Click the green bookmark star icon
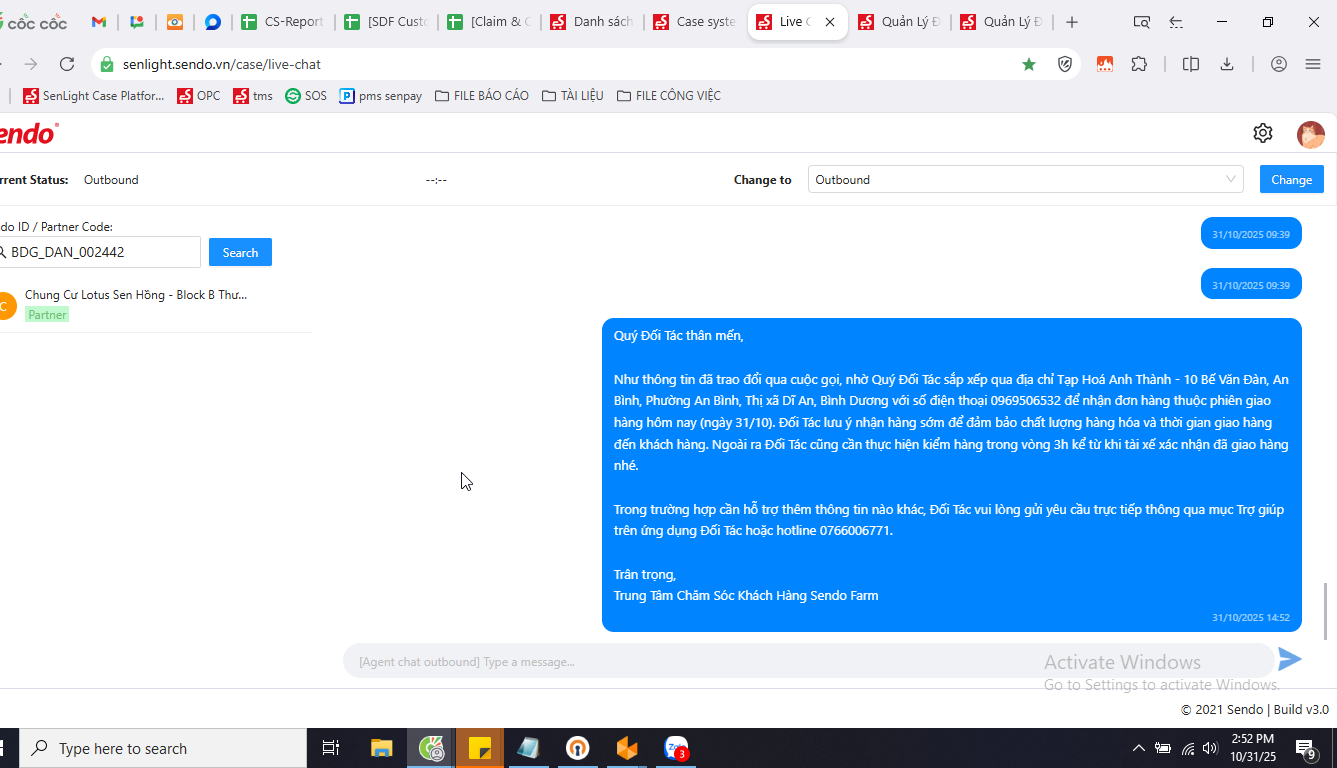The width and height of the screenshot is (1337, 768). pos(1029,64)
